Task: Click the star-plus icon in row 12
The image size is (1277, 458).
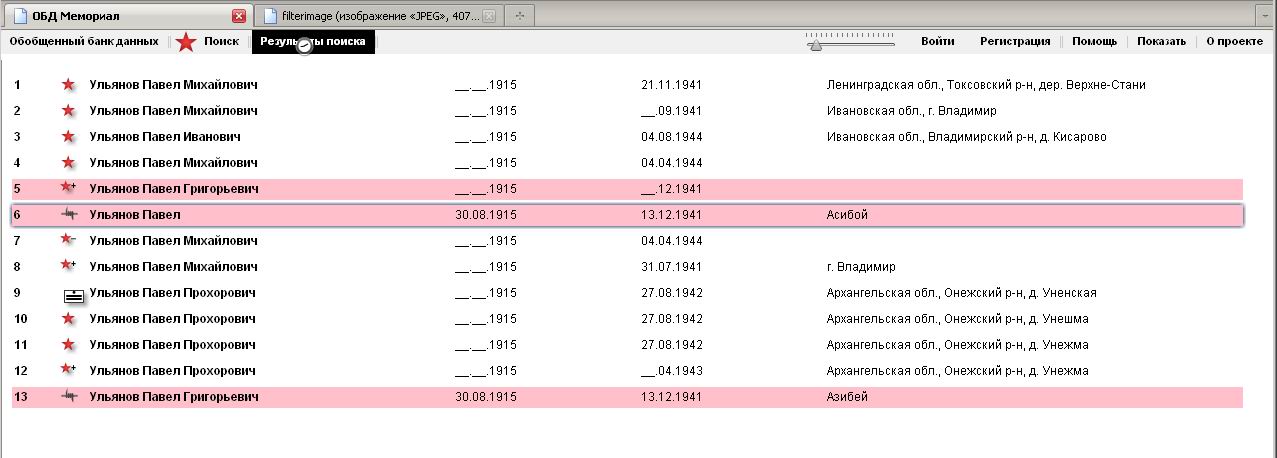Action: click(x=68, y=370)
